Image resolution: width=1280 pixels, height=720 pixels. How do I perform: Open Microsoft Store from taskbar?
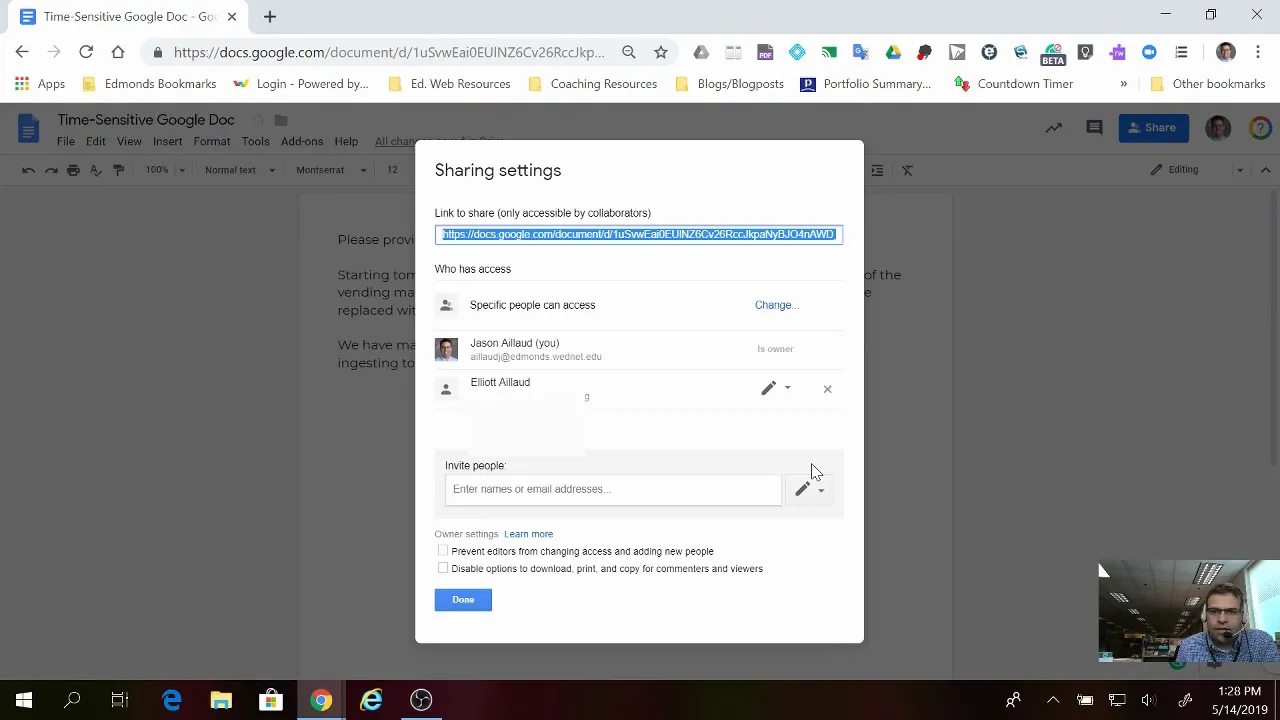tap(271, 700)
